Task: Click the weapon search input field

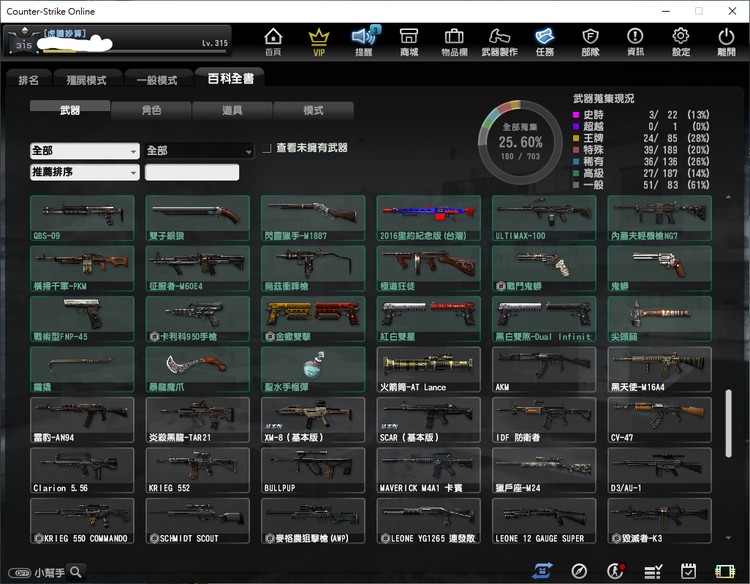Action: [192, 172]
